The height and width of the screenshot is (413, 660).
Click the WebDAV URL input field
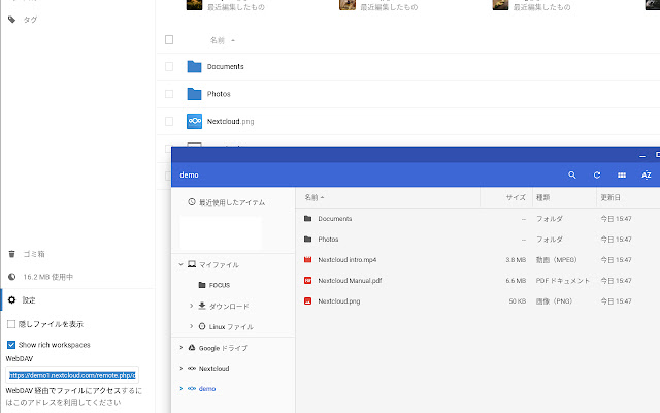tap(71, 375)
